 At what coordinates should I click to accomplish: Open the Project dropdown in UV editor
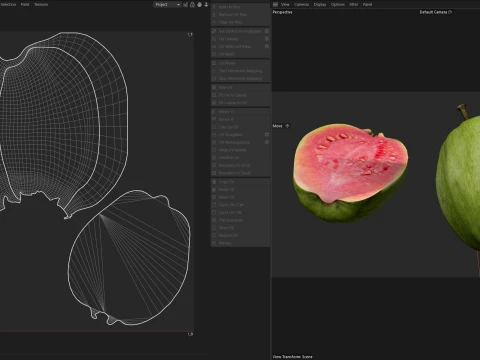tap(167, 5)
